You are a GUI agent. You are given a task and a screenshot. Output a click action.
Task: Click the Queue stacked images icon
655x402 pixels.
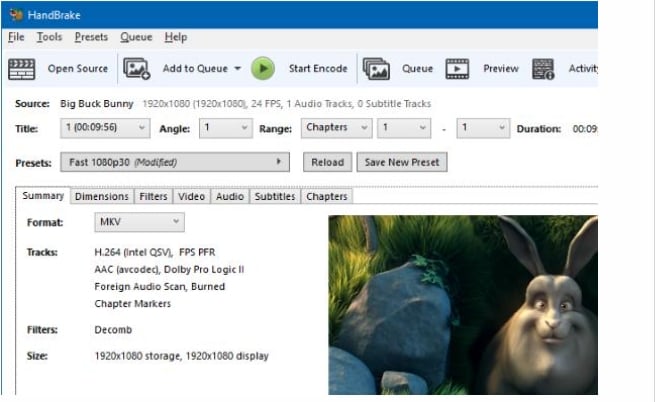click(376, 69)
